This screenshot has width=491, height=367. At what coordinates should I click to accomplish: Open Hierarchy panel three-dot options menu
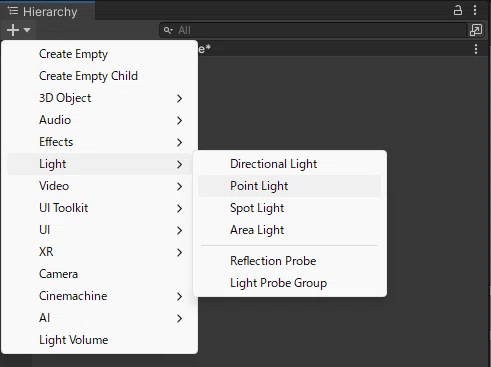(475, 10)
